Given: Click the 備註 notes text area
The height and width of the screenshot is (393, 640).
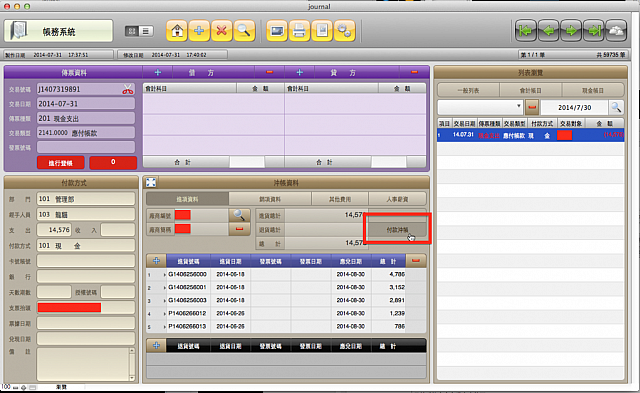Looking at the screenshot, I should coord(83,364).
